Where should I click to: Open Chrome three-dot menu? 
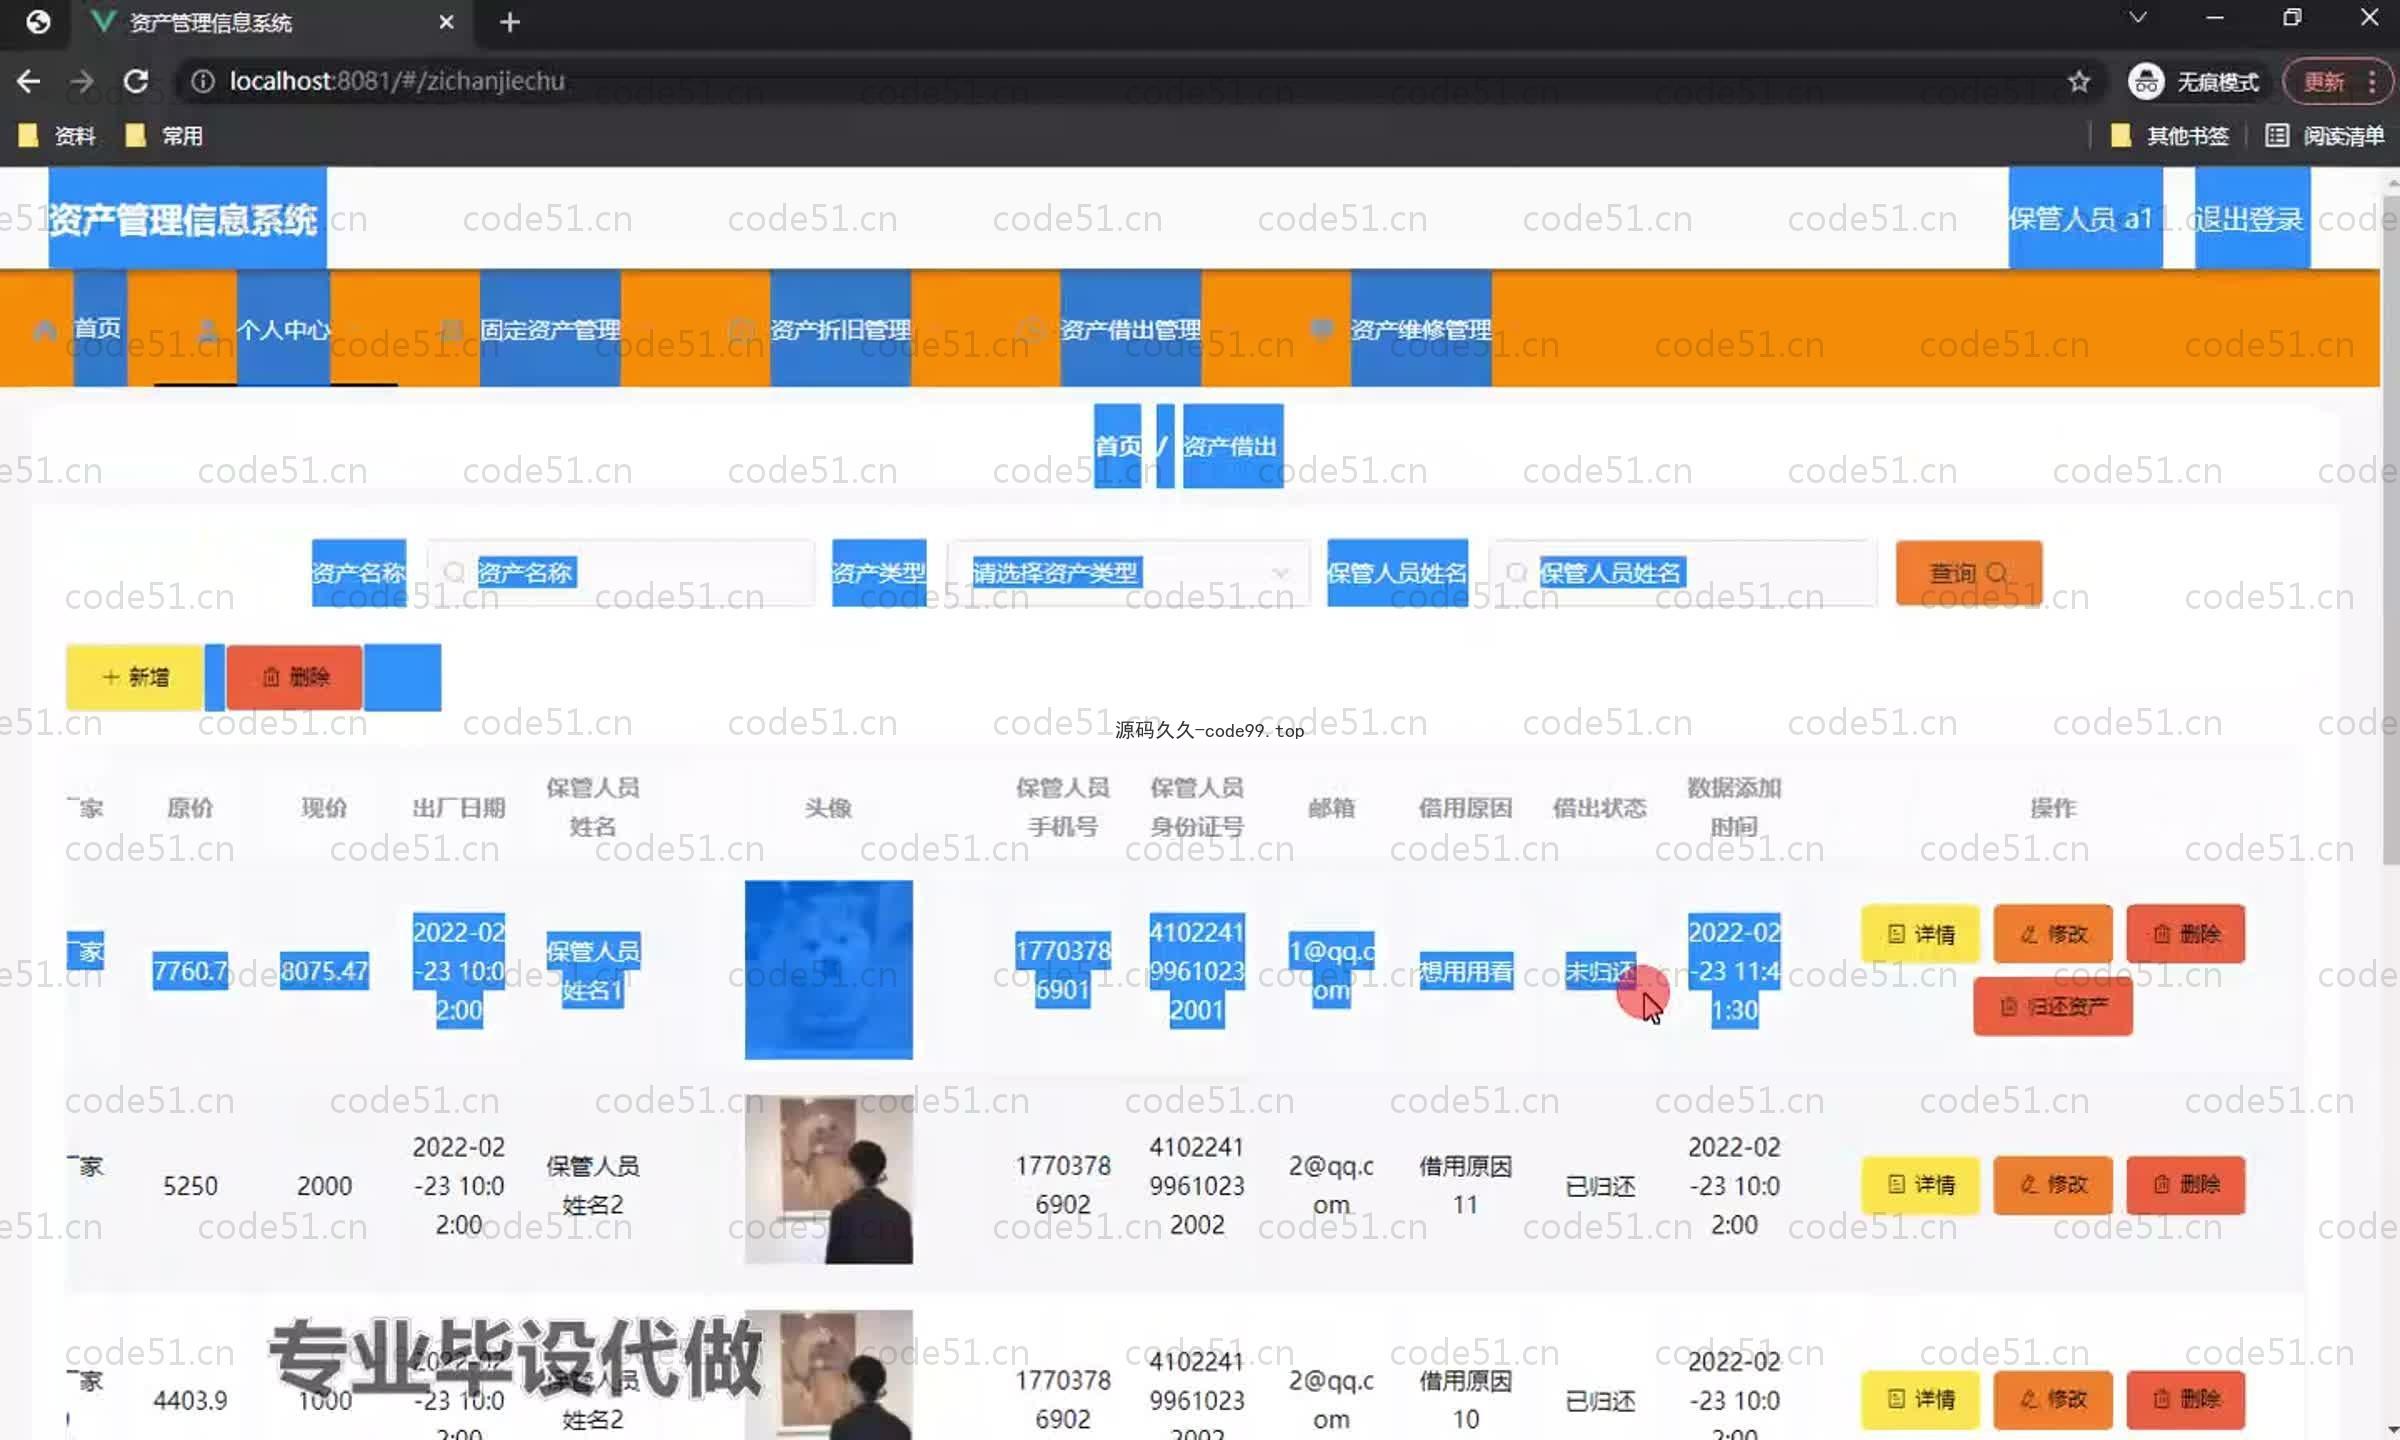(x=2372, y=81)
